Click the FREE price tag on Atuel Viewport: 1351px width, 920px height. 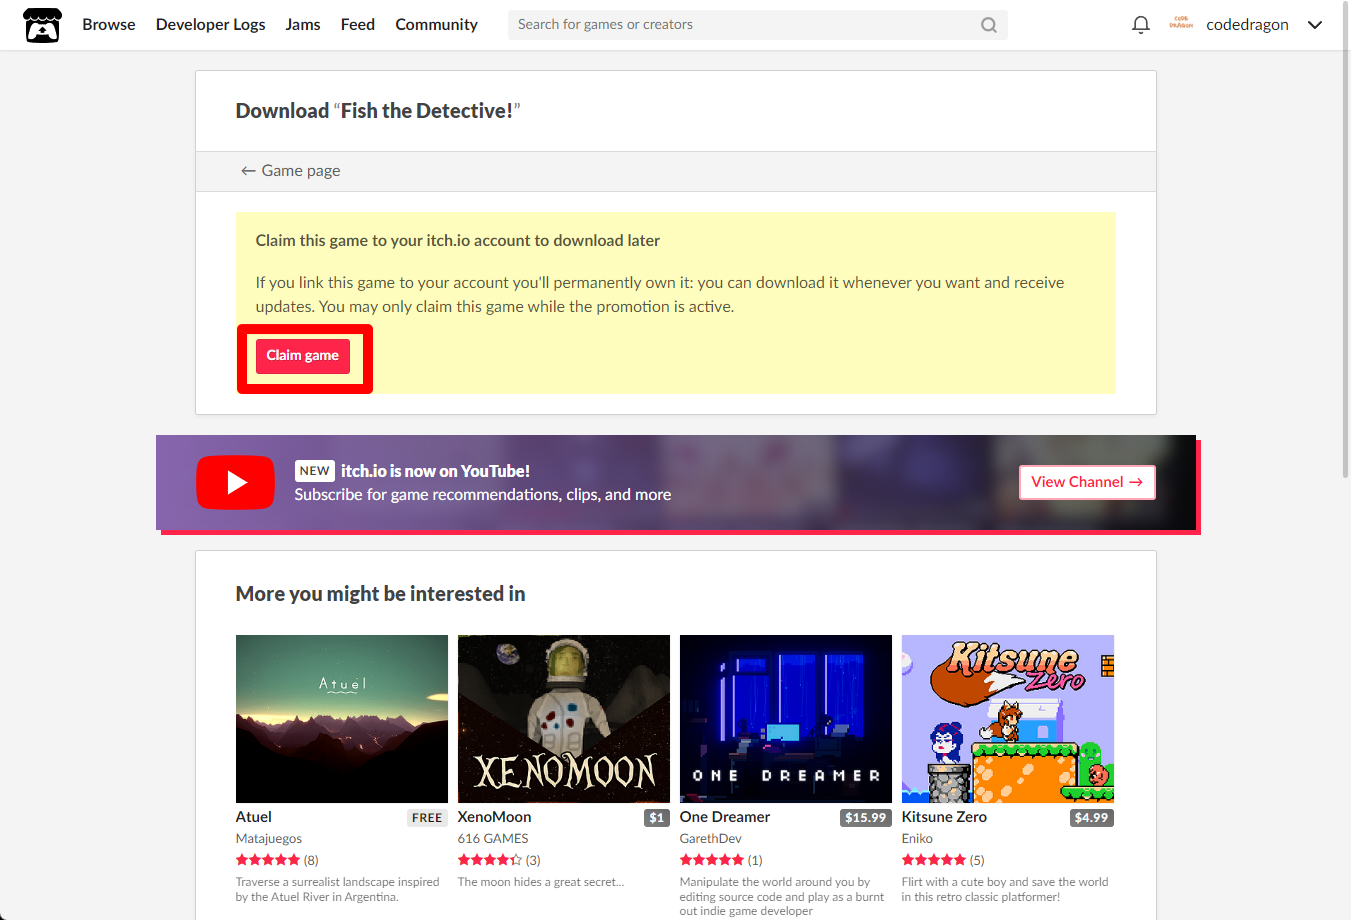click(x=427, y=818)
